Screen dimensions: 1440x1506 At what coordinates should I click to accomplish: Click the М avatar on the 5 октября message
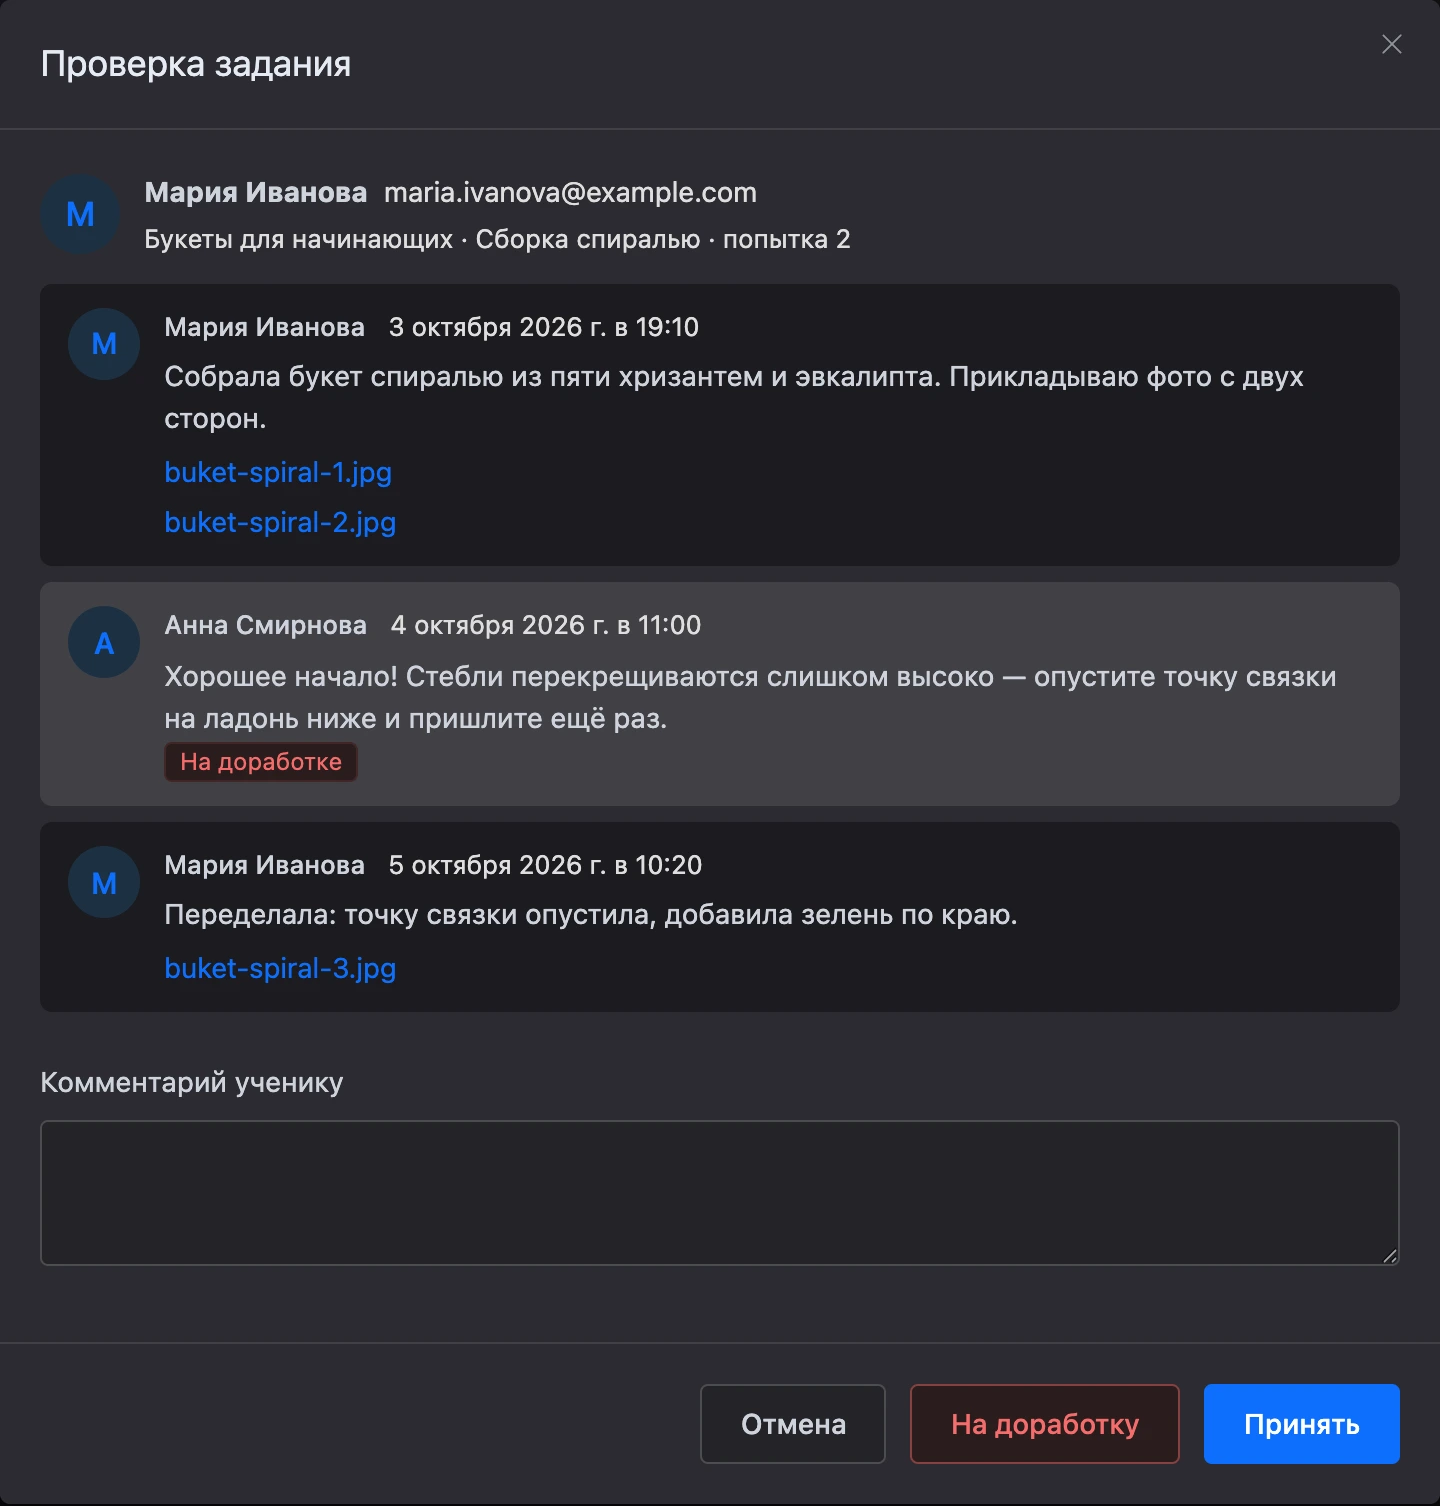point(104,882)
